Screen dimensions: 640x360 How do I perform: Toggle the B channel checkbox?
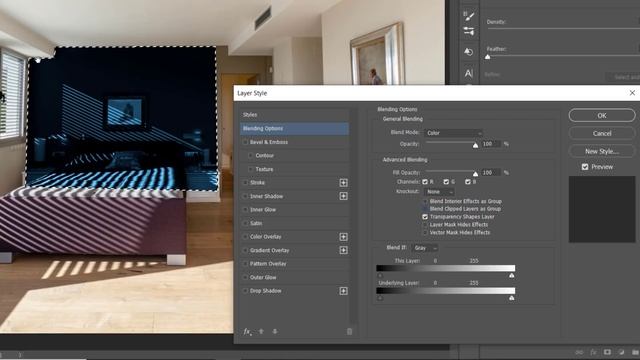[468, 182]
